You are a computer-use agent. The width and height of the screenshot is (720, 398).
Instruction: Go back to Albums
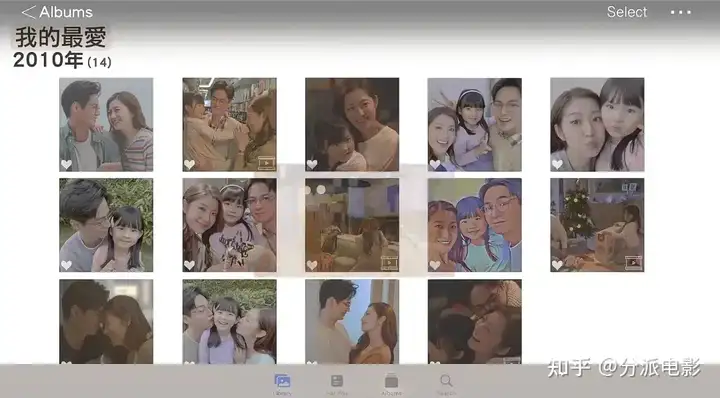click(57, 12)
